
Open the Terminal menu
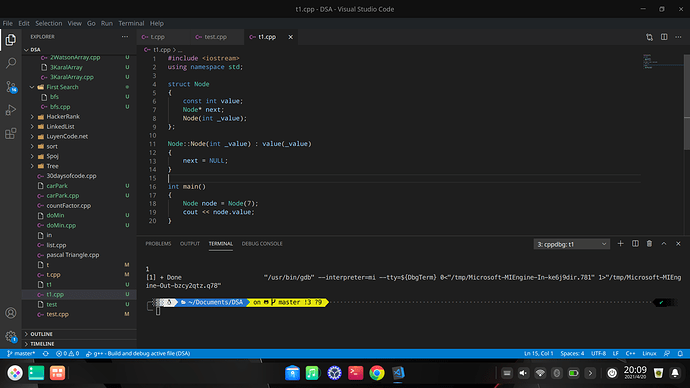pyautogui.click(x=131, y=23)
